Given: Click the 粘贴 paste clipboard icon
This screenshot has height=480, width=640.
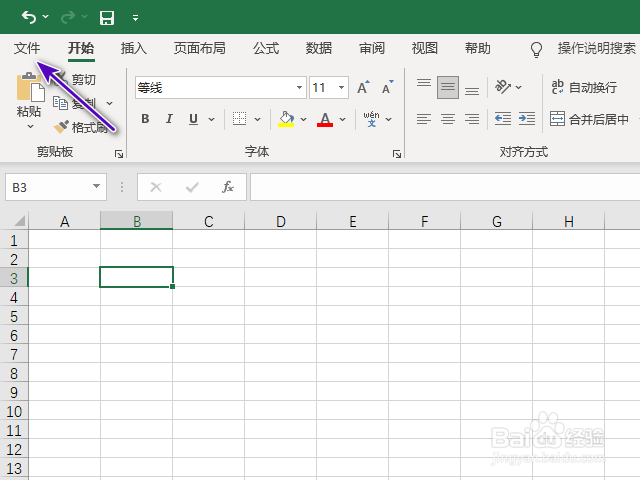Looking at the screenshot, I should point(30,87).
